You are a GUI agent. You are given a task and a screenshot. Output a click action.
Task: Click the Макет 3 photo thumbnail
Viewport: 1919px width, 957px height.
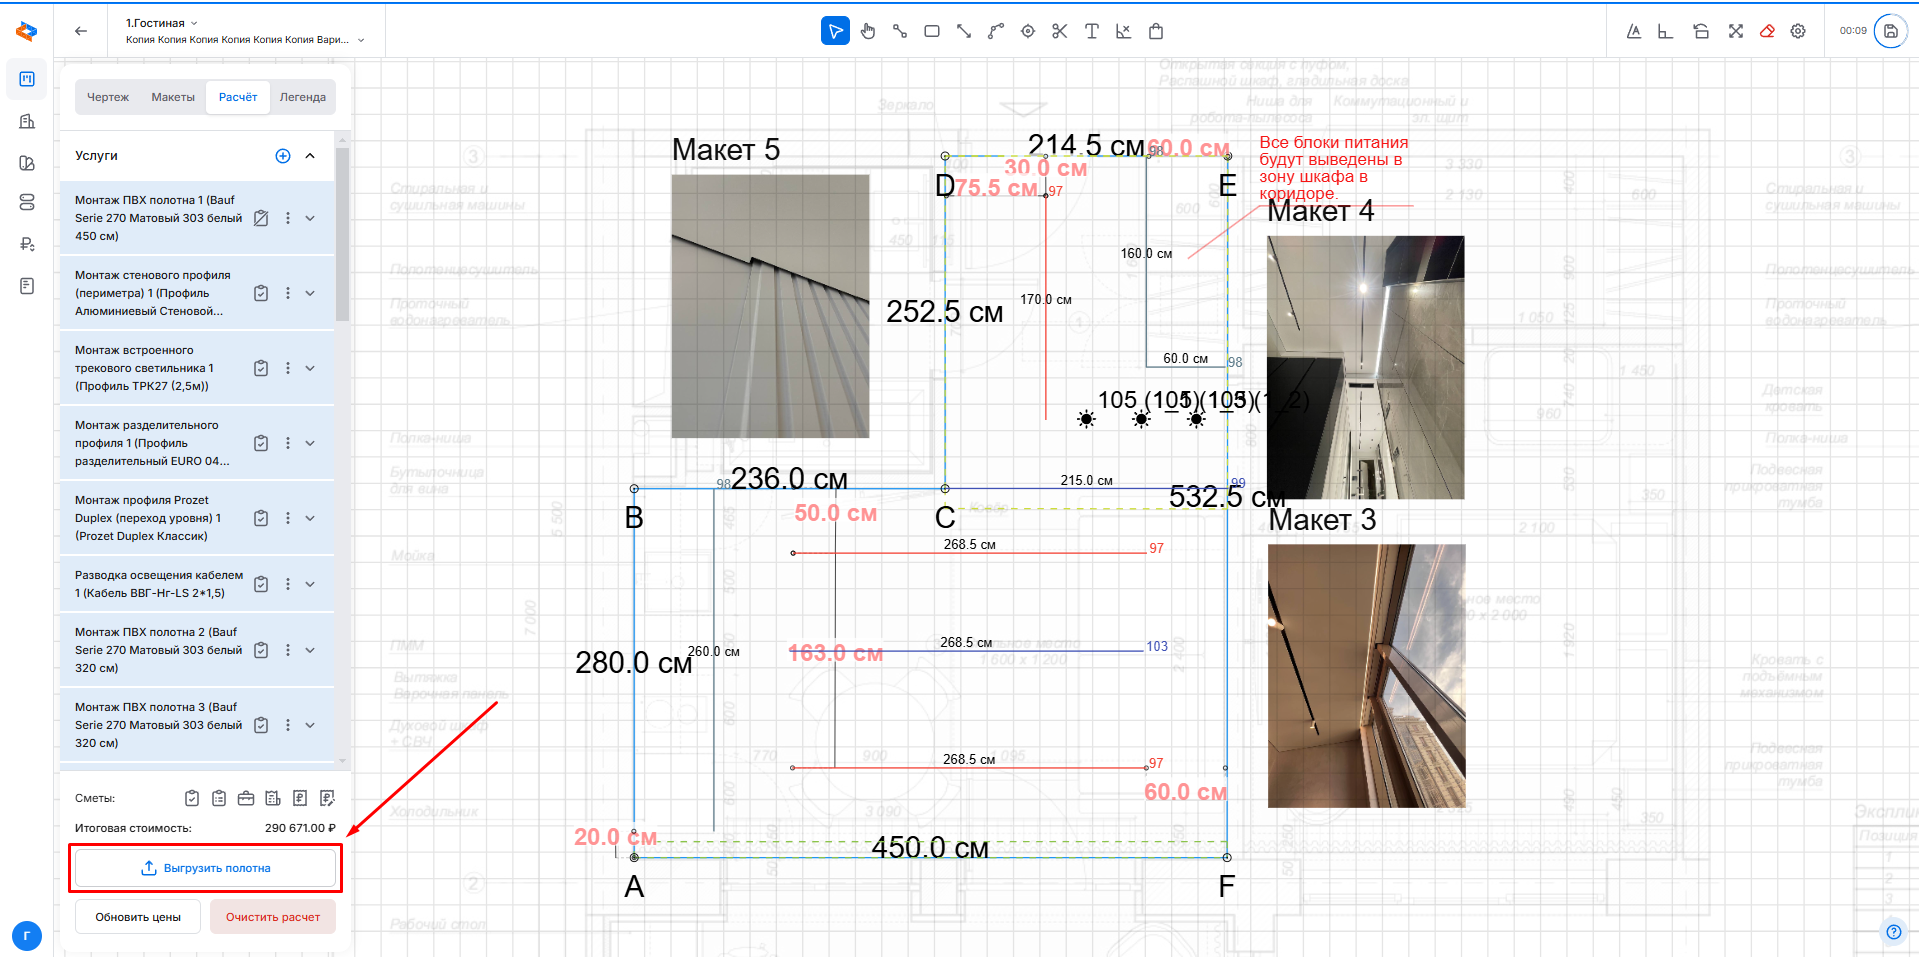pos(1366,675)
